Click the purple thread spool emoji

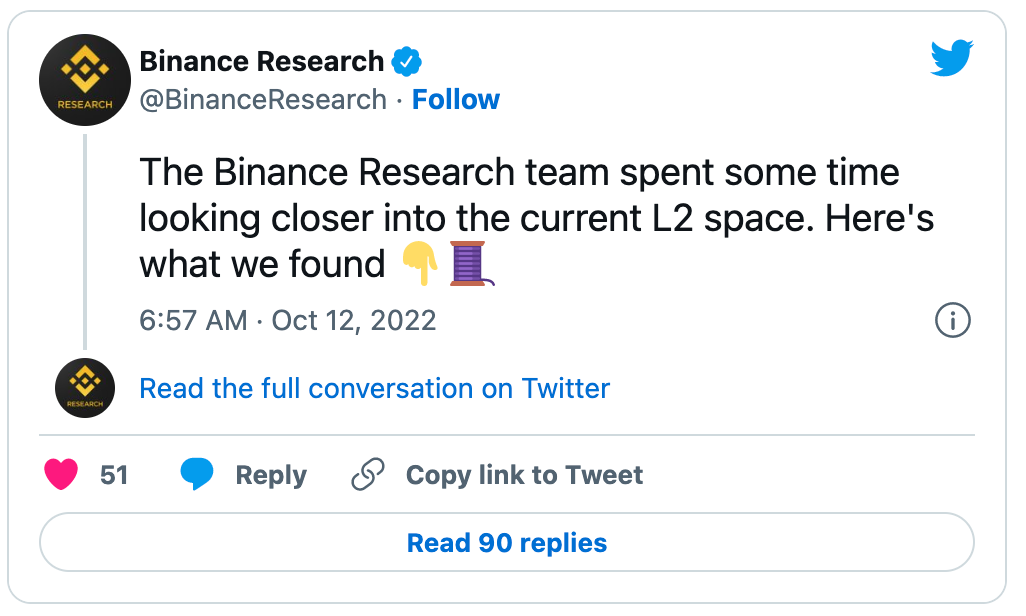click(x=468, y=264)
